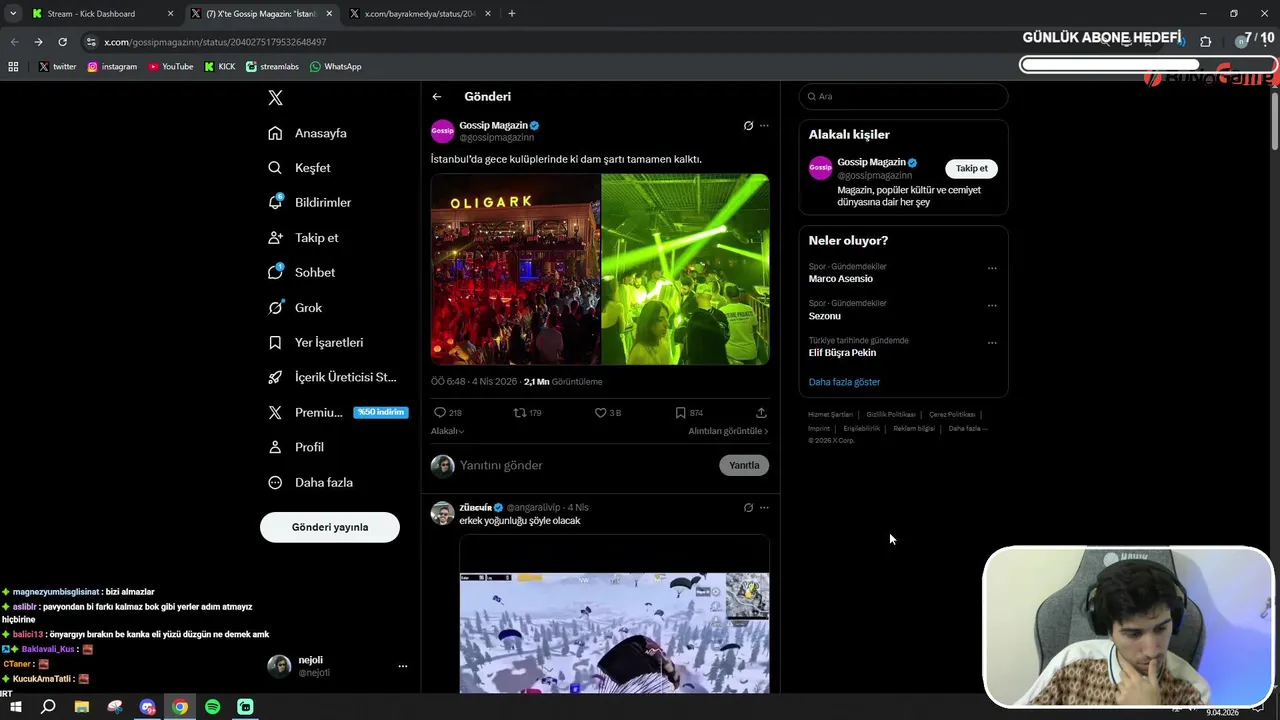This screenshot has height=720, width=1280.
Task: Open File Explorer from the taskbar
Action: (x=82, y=707)
